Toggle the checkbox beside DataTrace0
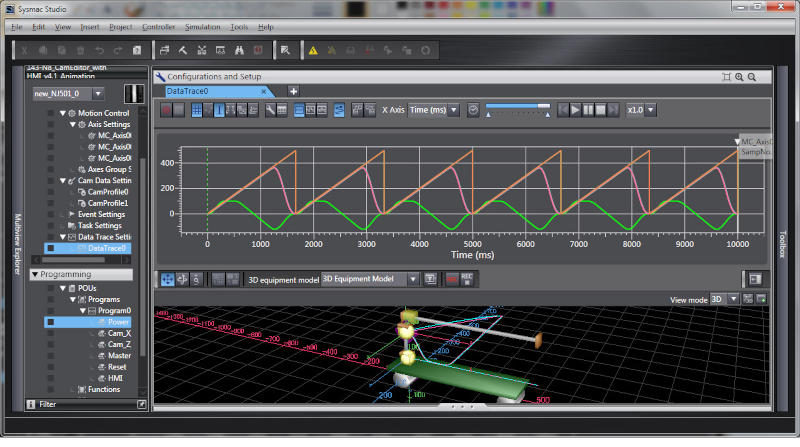 point(51,249)
